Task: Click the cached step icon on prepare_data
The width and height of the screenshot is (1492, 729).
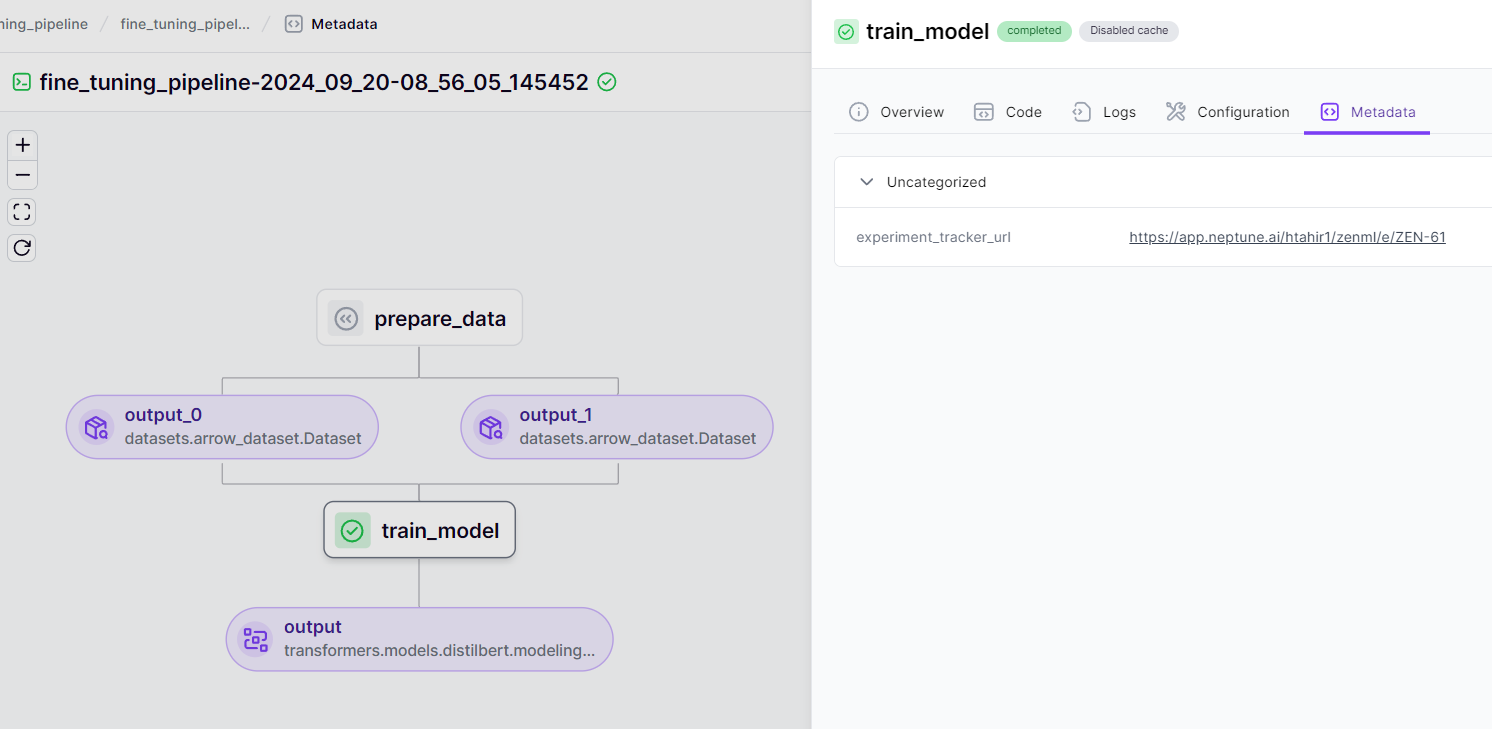Action: point(346,318)
